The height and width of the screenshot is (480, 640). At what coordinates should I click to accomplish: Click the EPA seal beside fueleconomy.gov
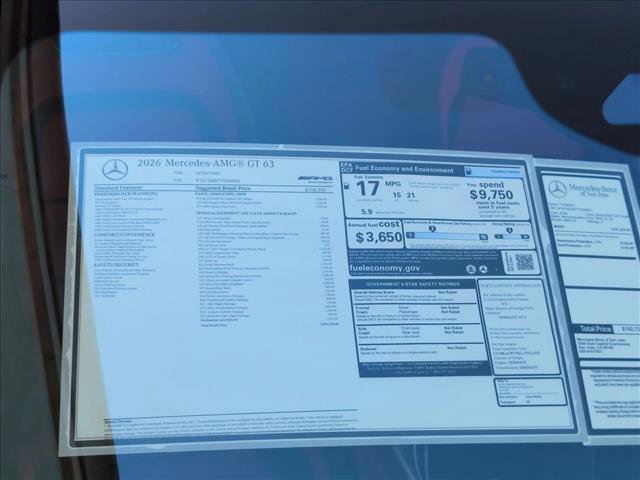click(471, 269)
